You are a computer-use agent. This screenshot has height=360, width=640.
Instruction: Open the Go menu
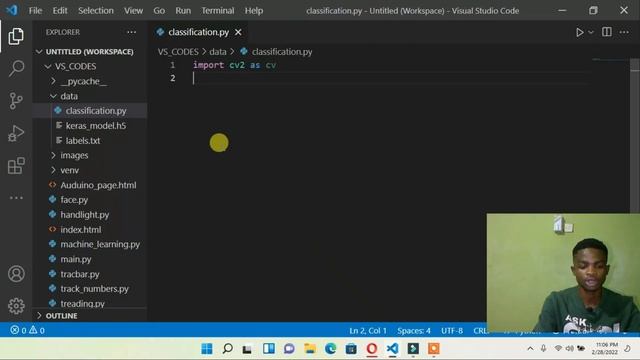pos(159,11)
